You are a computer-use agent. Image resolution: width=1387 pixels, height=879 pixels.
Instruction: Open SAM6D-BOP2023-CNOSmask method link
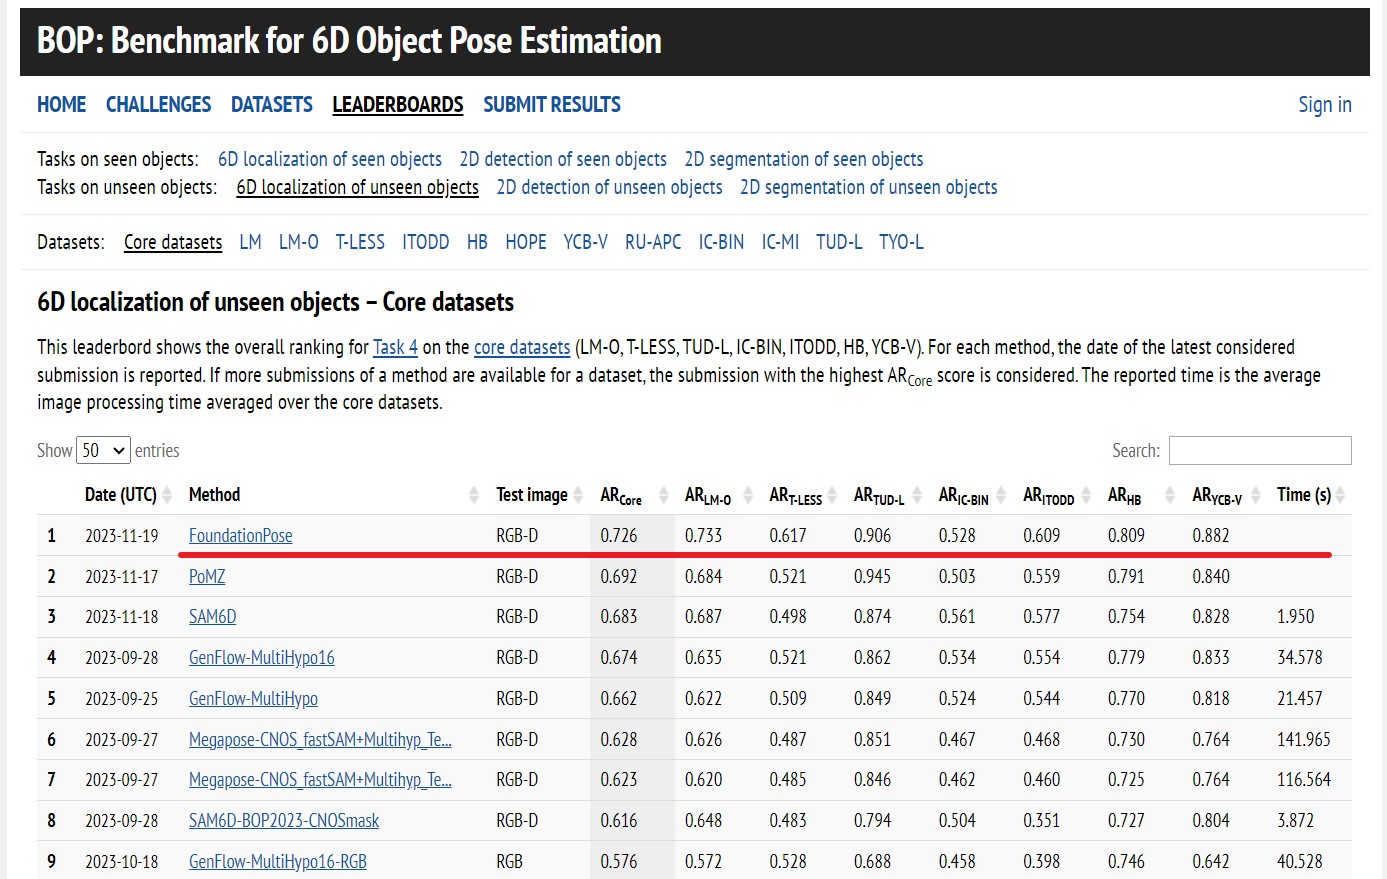[284, 820]
